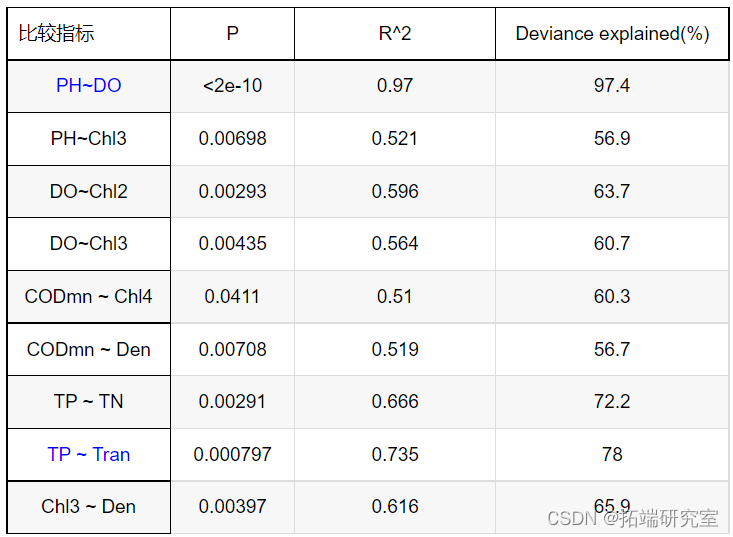Click the 0.97 R^2 value cell
Screen dimensions: 733x537
pos(394,86)
